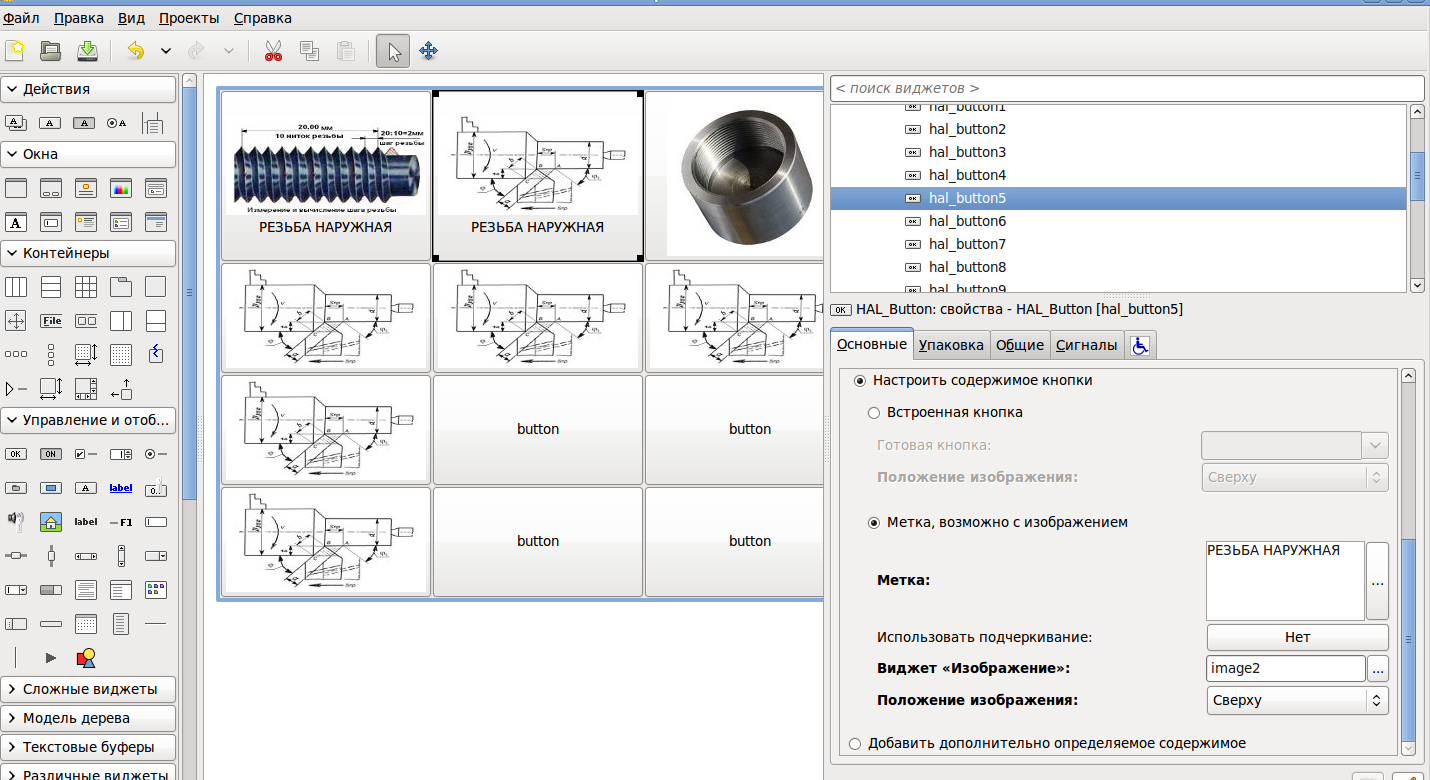1430x780 pixels.
Task: Collapse the Контейнеры palette section
Action: pyautogui.click(x=89, y=253)
